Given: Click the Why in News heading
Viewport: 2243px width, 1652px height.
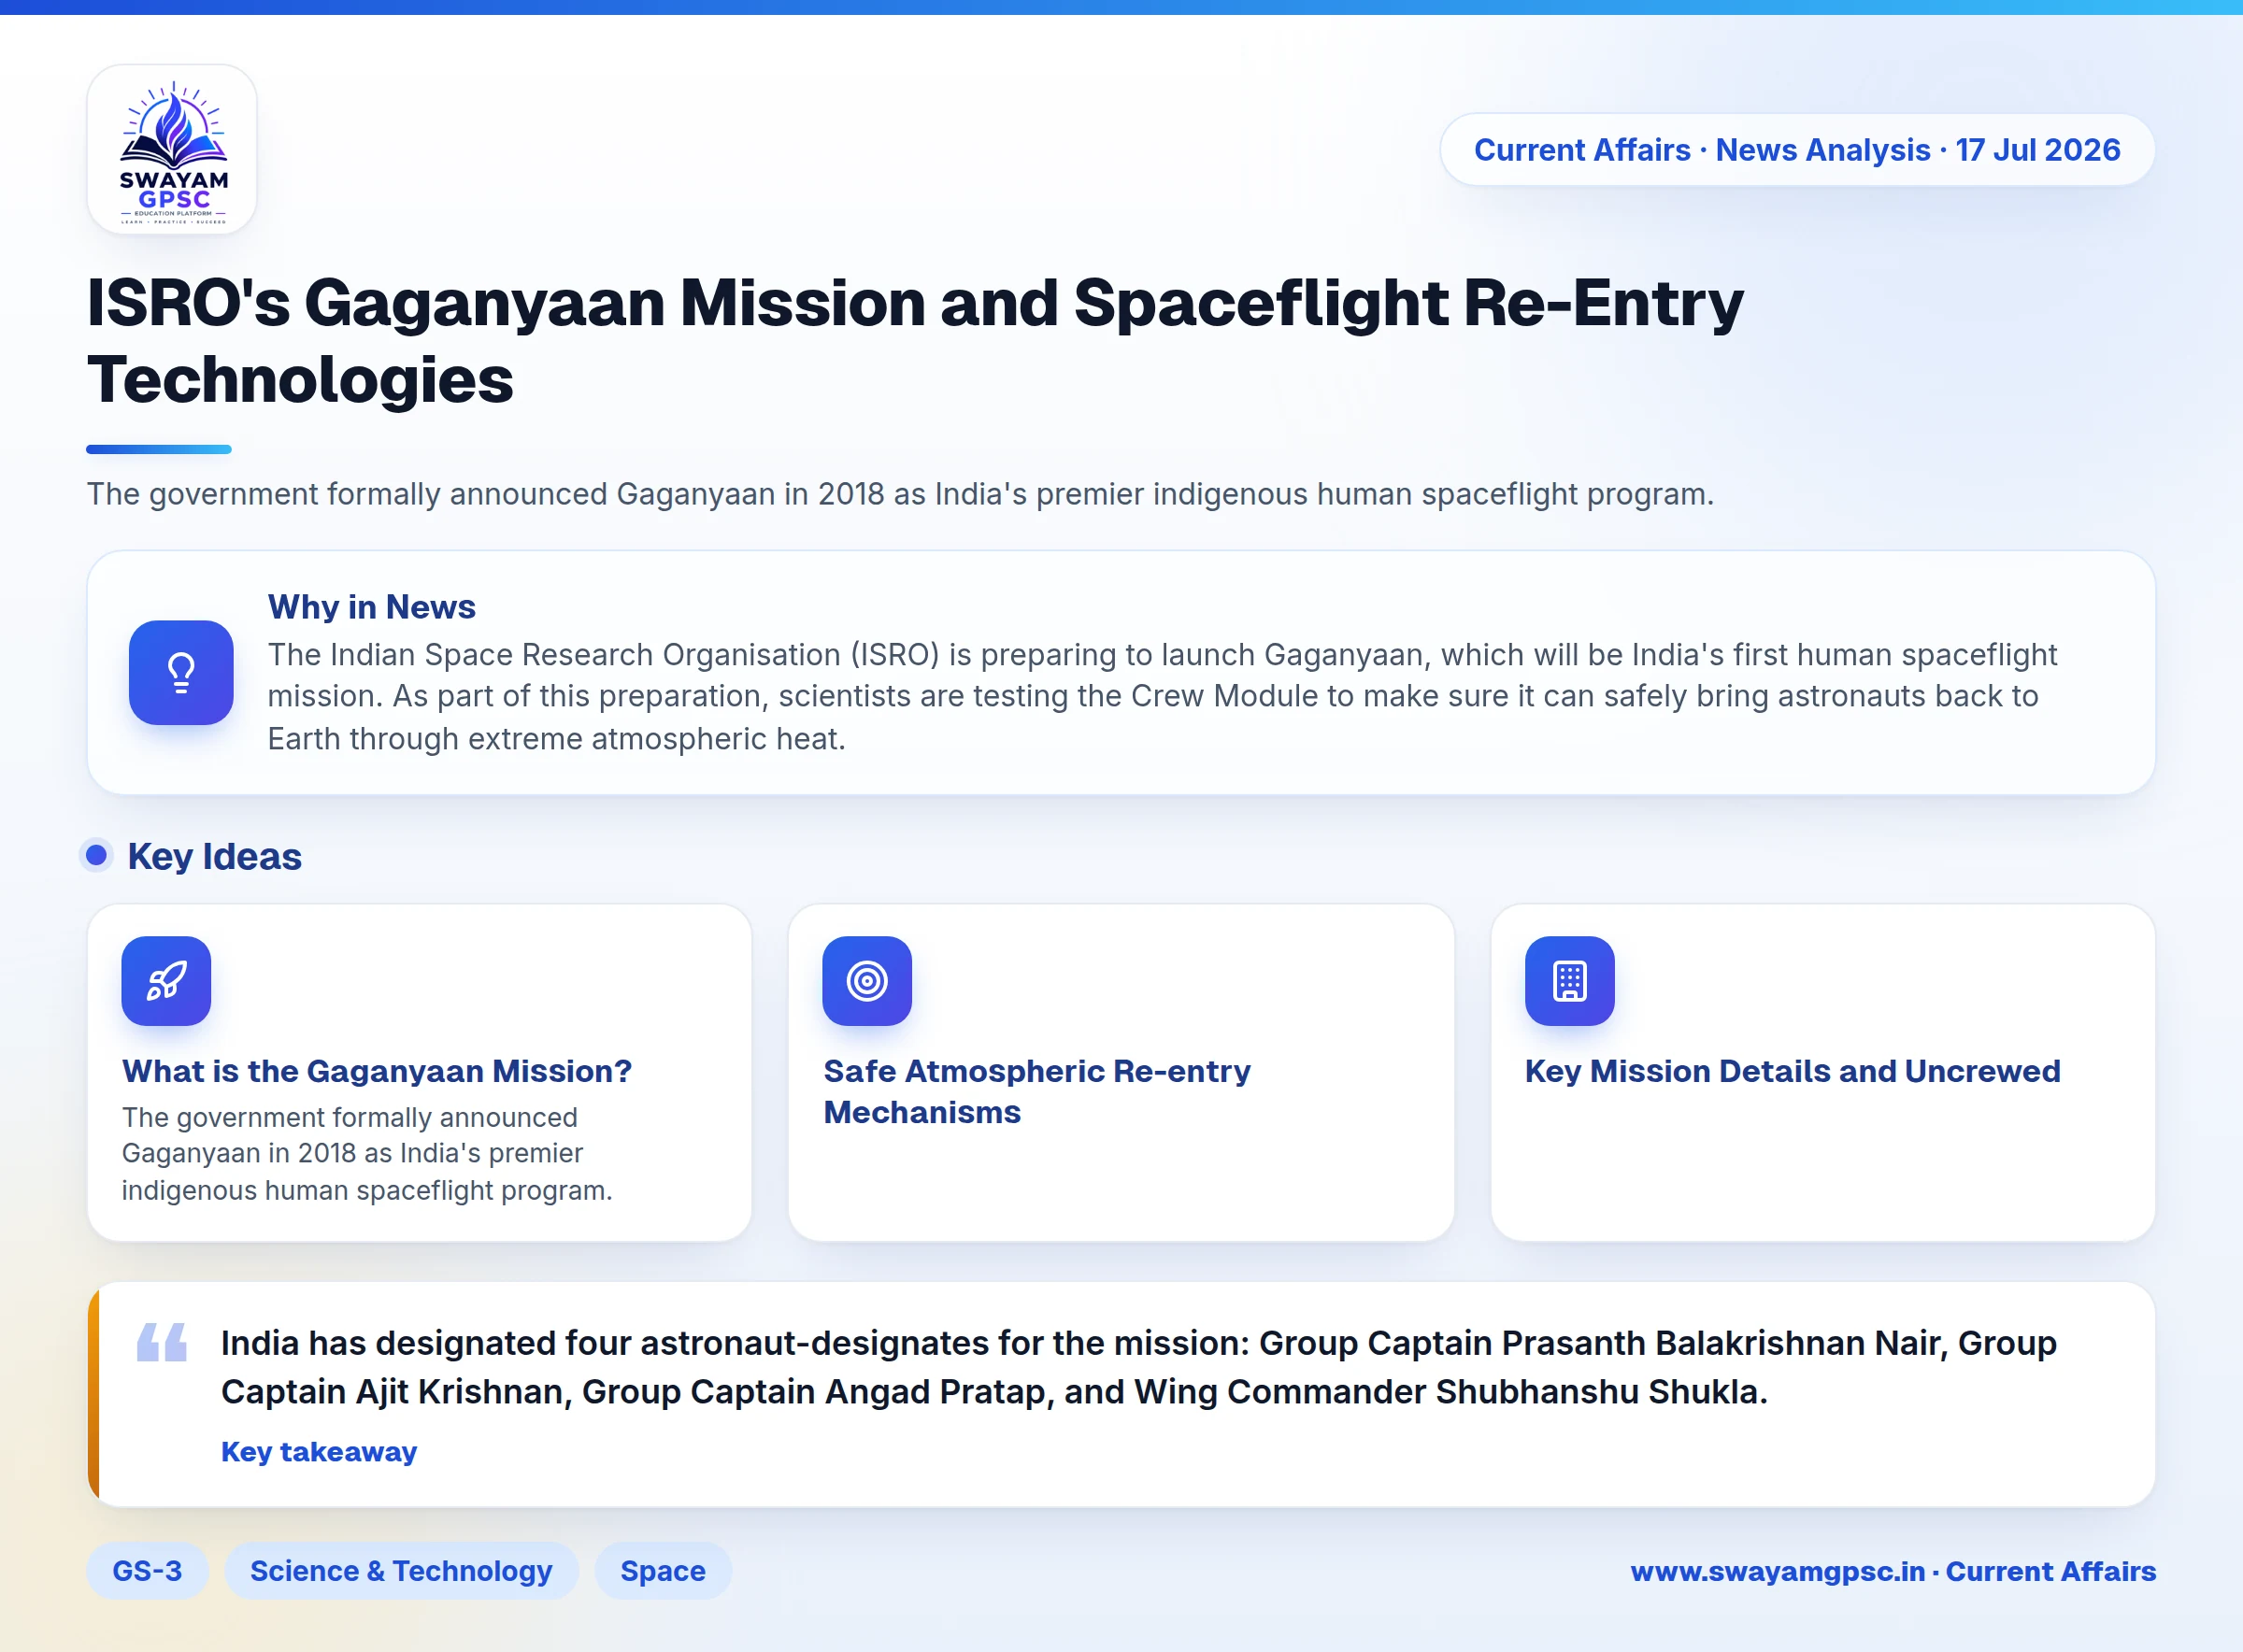Looking at the screenshot, I should [x=371, y=607].
